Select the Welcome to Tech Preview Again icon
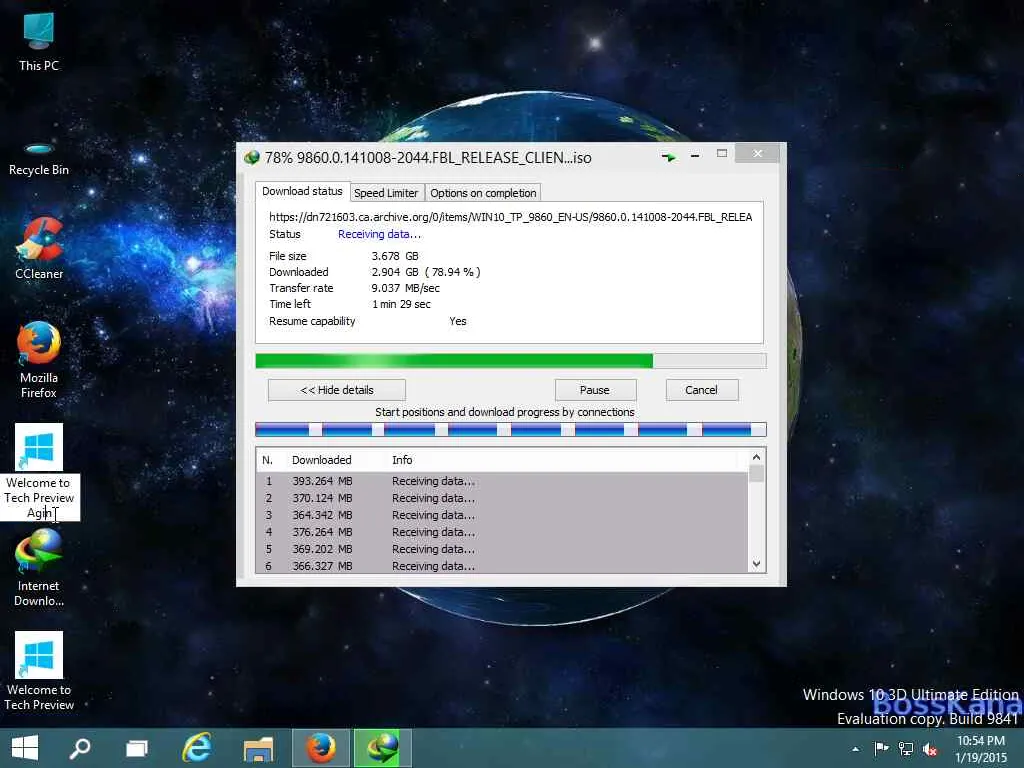This screenshot has height=768, width=1024. coord(39,472)
